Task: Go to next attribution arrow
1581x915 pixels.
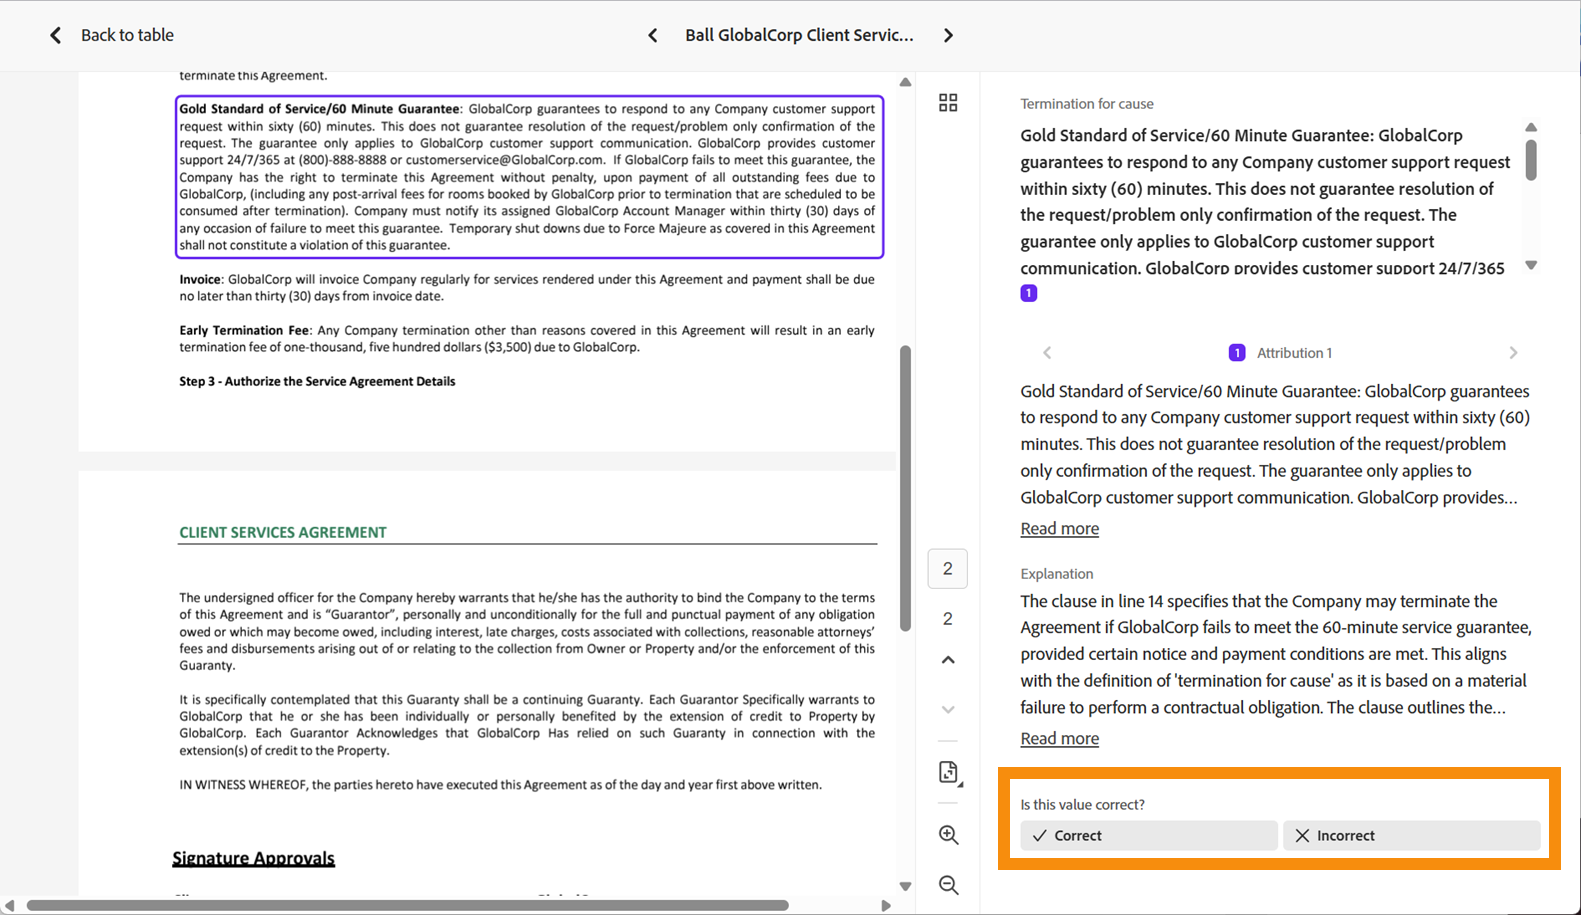Action: click(x=1513, y=352)
